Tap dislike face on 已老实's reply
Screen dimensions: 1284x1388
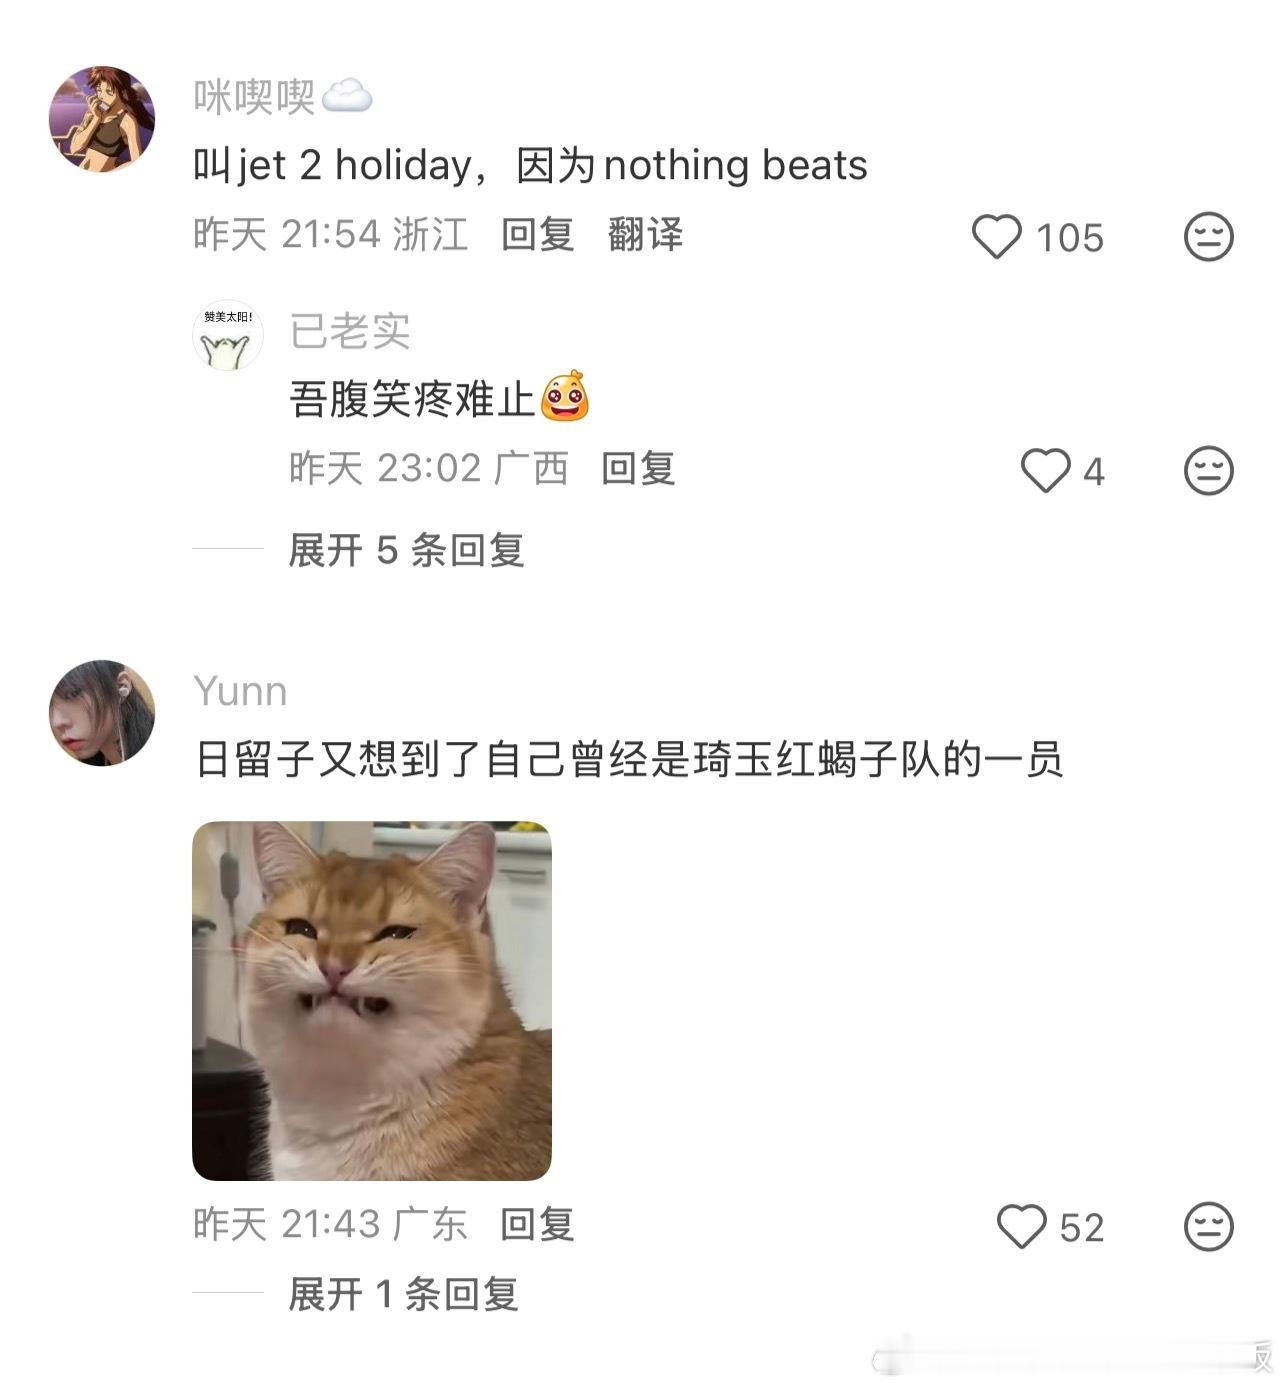click(x=1208, y=471)
